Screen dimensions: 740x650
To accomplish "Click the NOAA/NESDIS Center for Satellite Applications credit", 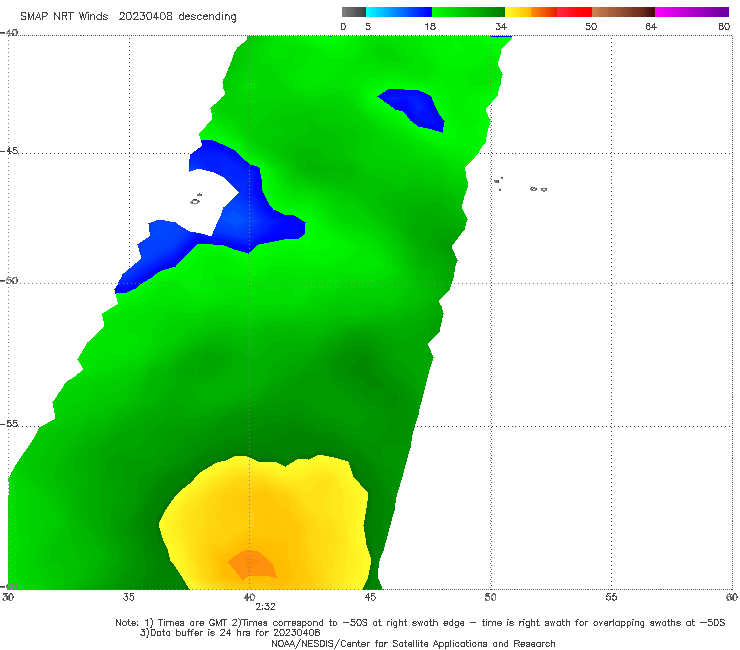I will coord(413,643).
